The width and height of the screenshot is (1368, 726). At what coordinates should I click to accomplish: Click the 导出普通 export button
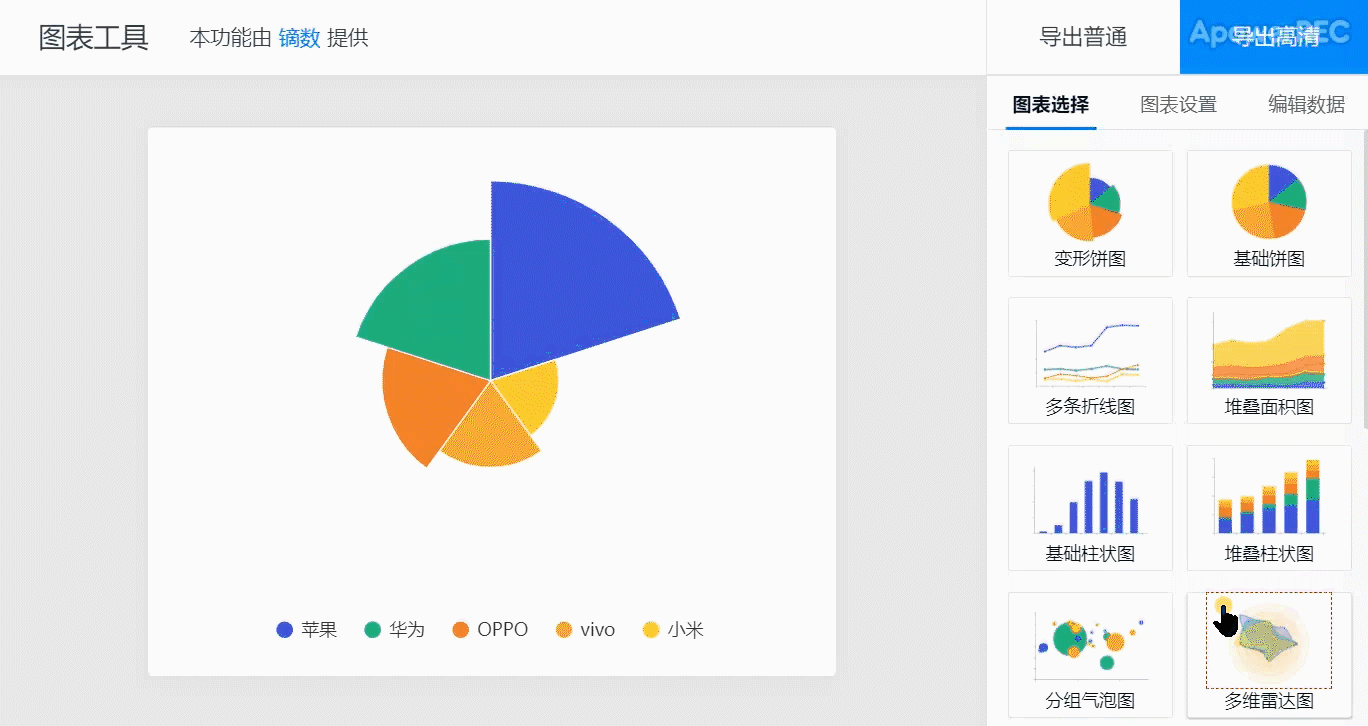tap(1083, 38)
